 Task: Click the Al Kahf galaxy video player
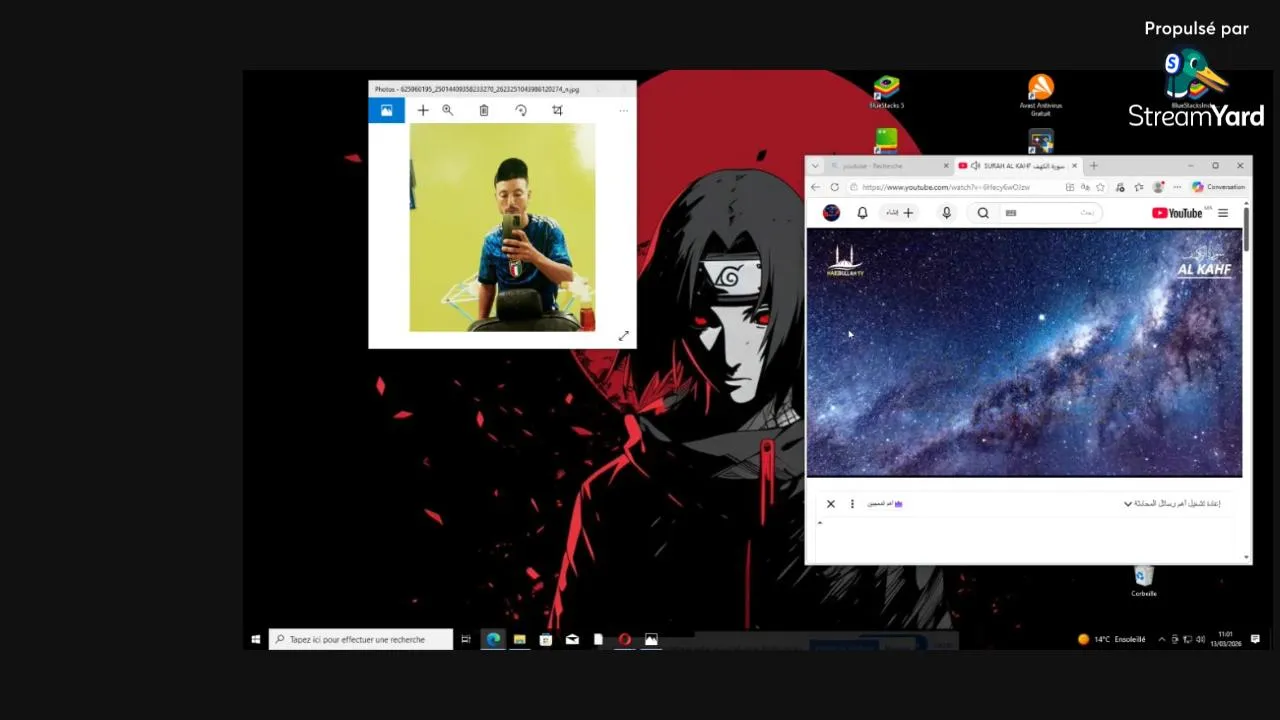(x=1024, y=353)
